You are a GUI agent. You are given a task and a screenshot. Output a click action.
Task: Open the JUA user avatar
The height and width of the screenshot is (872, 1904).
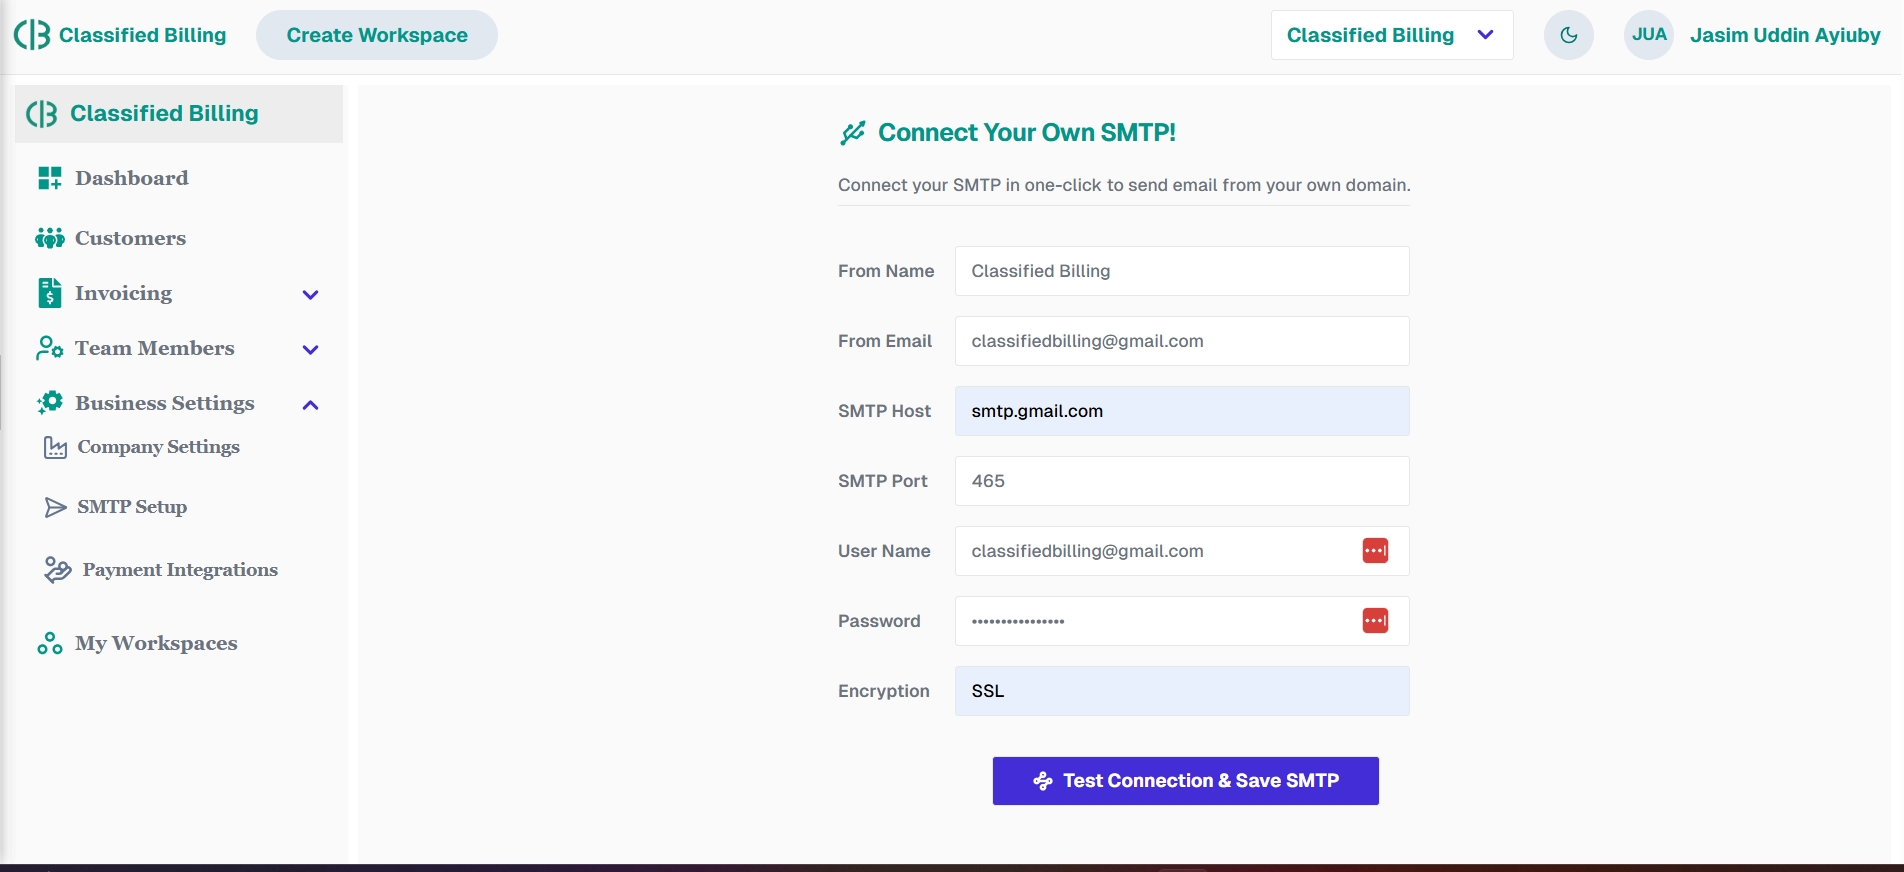click(1648, 35)
